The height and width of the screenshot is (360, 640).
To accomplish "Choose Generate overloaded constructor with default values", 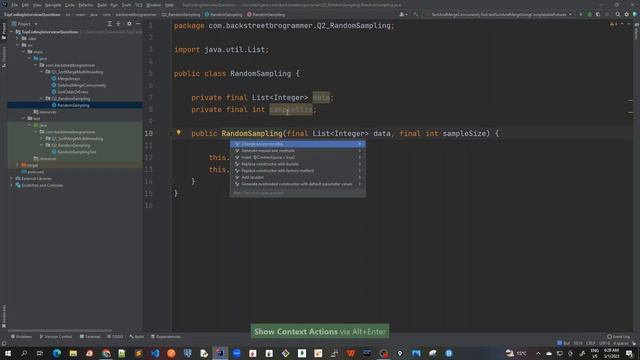I will pos(298,184).
